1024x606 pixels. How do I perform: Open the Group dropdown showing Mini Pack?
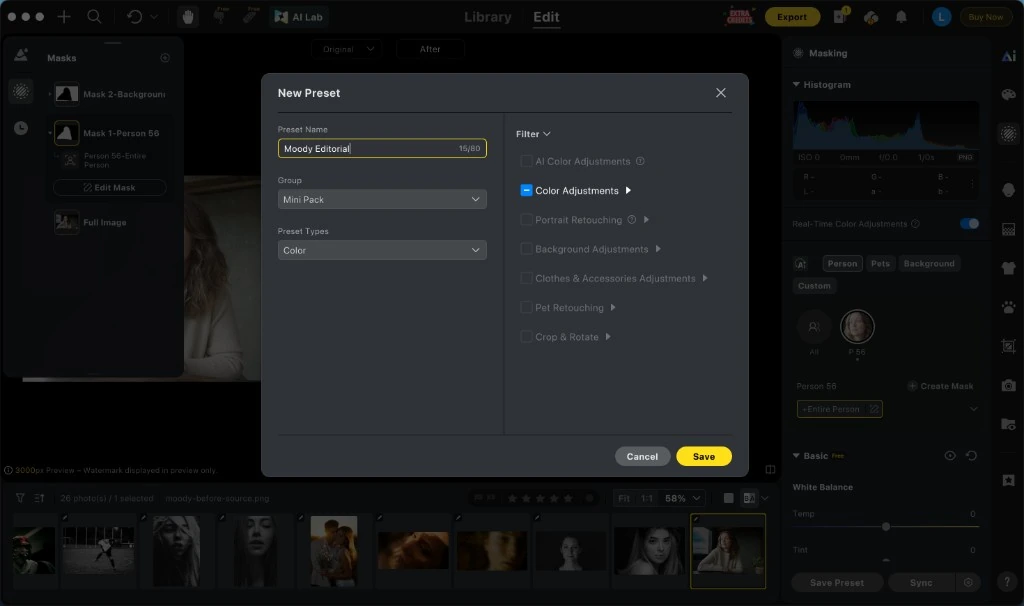tap(382, 199)
